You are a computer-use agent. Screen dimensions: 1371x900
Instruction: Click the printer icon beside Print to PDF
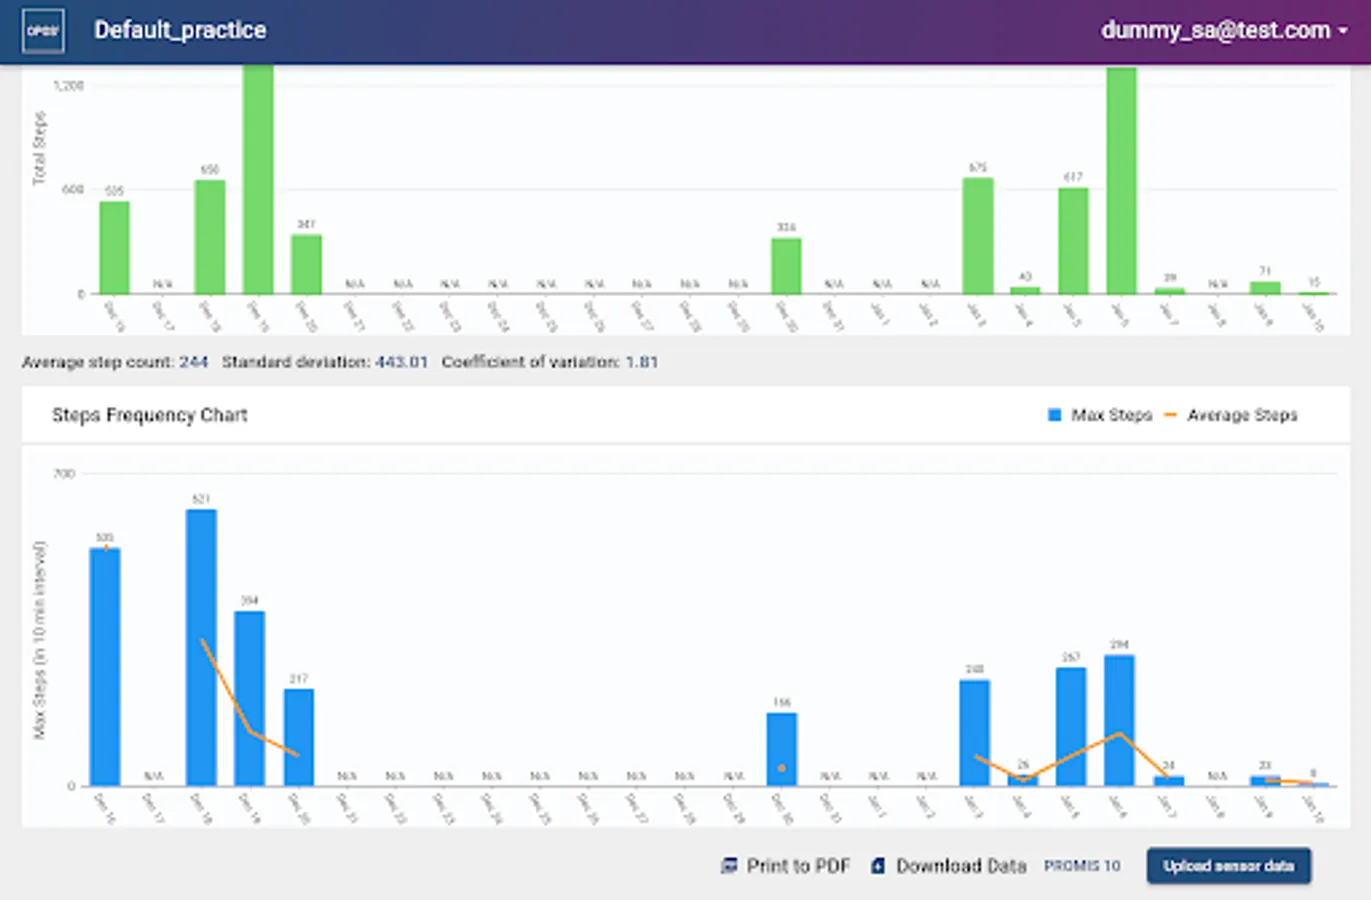click(730, 866)
